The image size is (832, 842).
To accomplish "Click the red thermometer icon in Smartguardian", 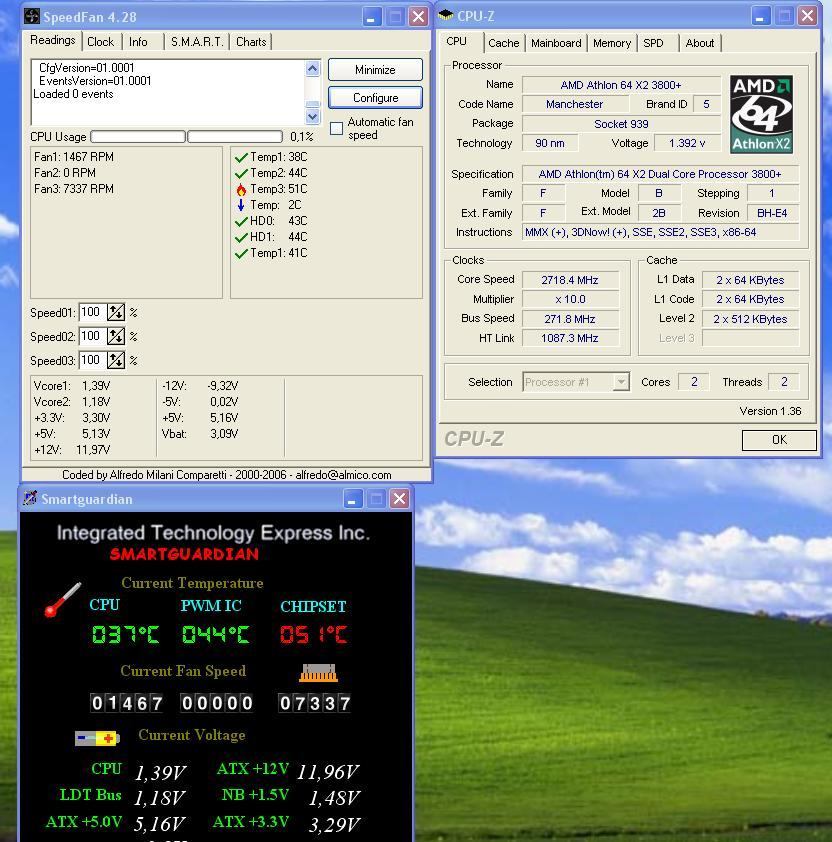I will point(62,600).
